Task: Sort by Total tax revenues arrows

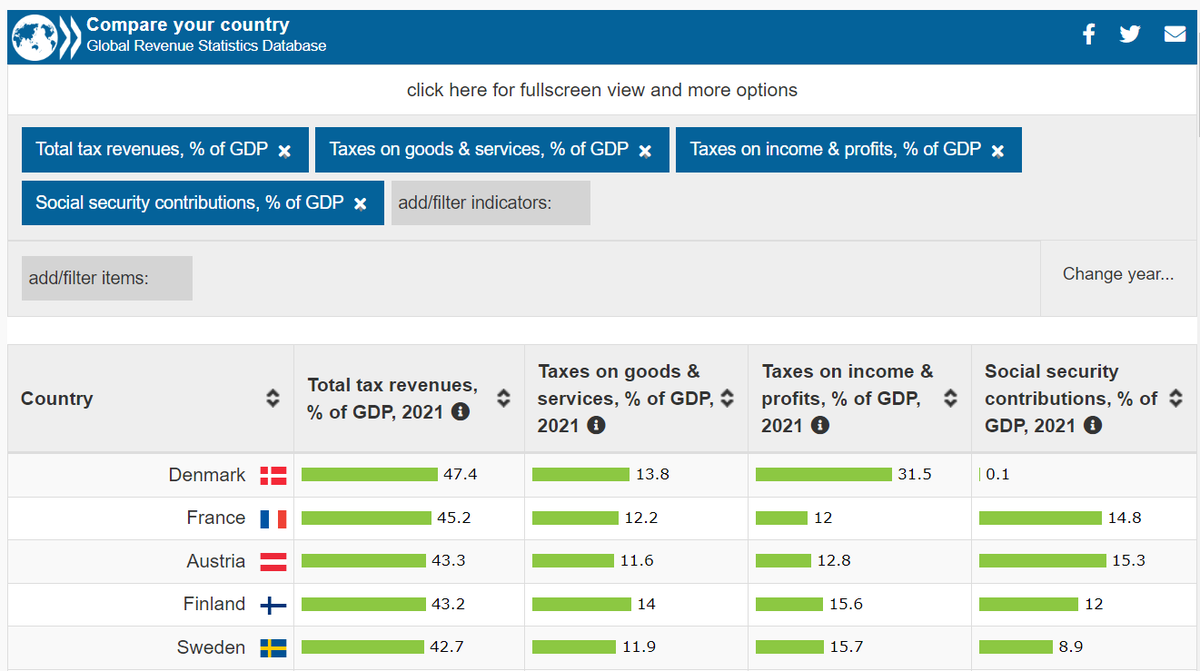Action: [x=504, y=398]
